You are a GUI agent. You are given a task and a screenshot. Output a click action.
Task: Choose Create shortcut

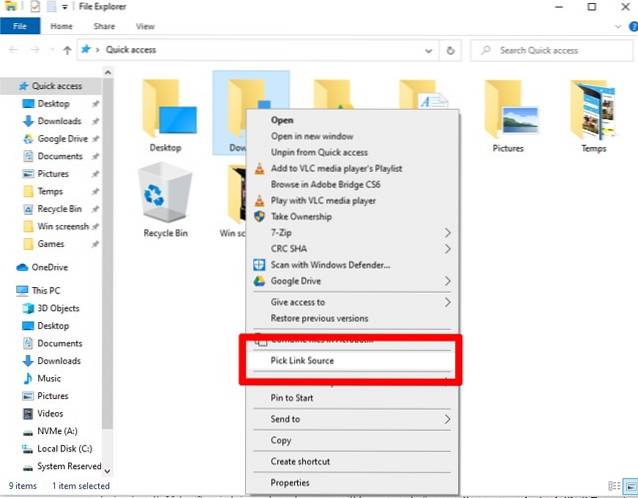352,461
